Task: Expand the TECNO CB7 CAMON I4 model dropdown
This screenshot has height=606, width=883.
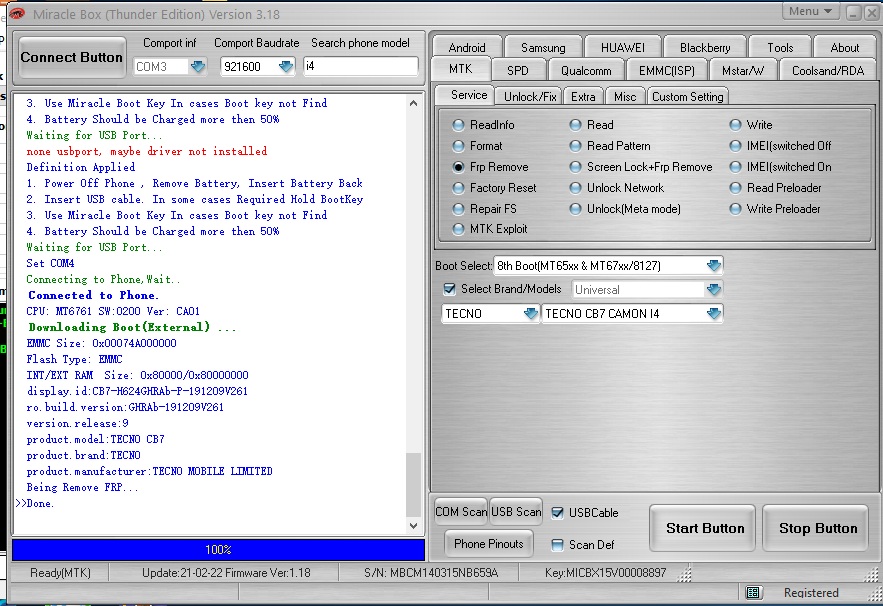Action: coord(713,314)
